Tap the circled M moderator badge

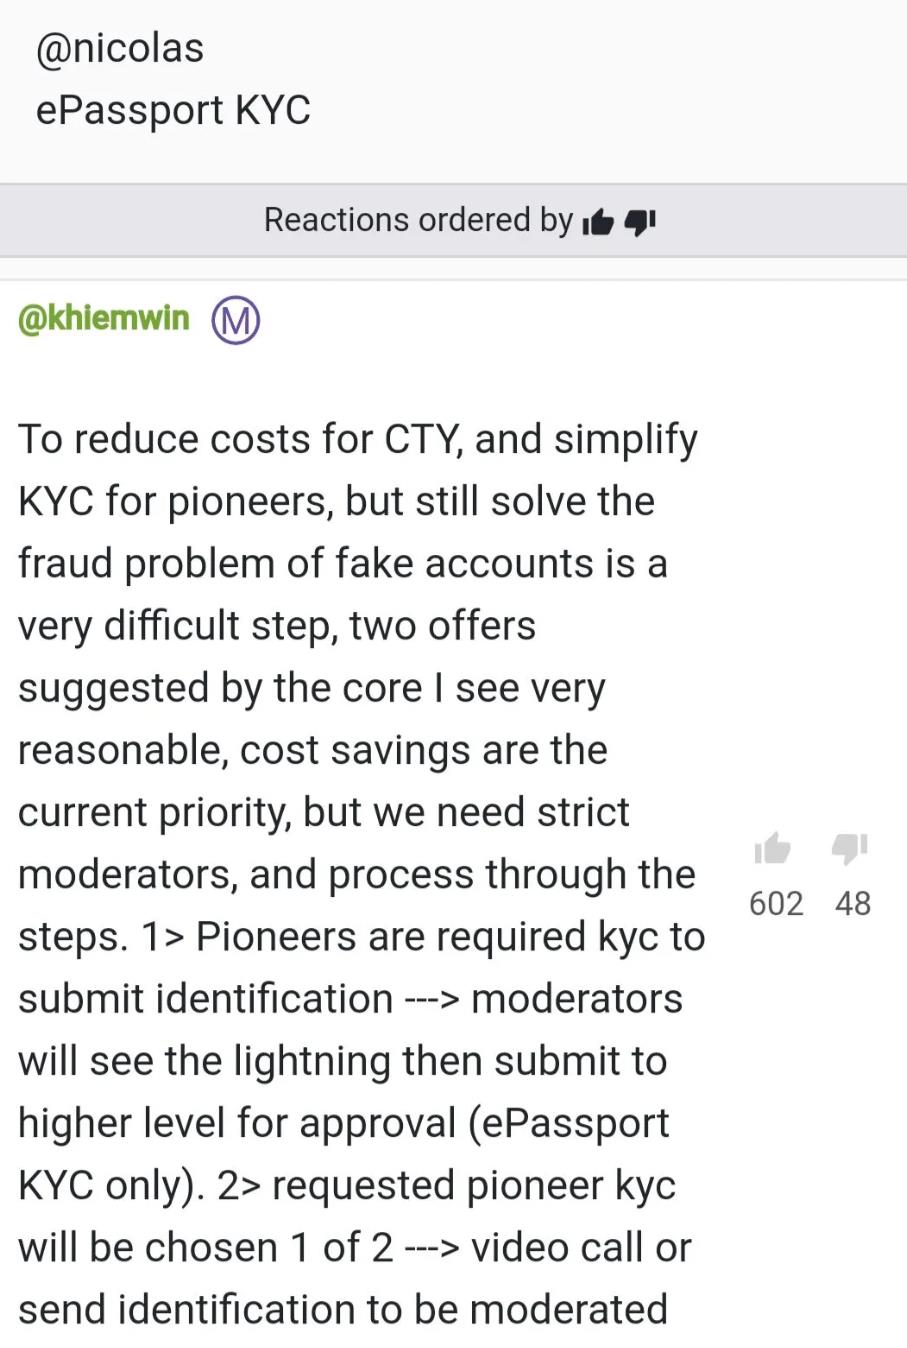coord(236,320)
